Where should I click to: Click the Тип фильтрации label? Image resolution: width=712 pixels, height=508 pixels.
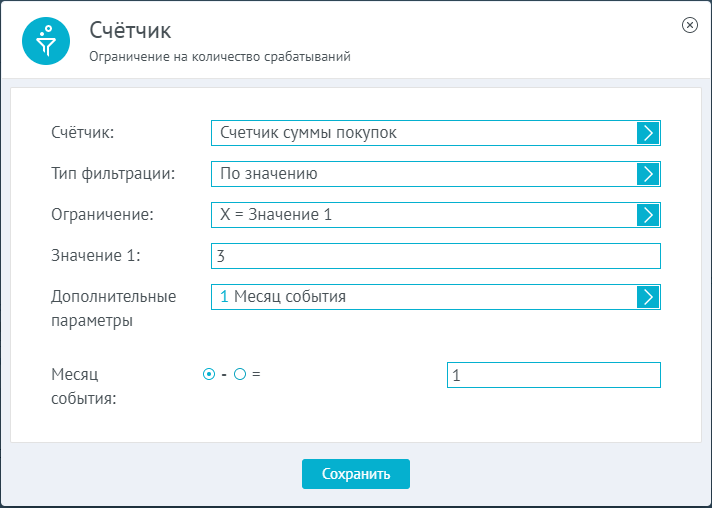[x=113, y=174]
